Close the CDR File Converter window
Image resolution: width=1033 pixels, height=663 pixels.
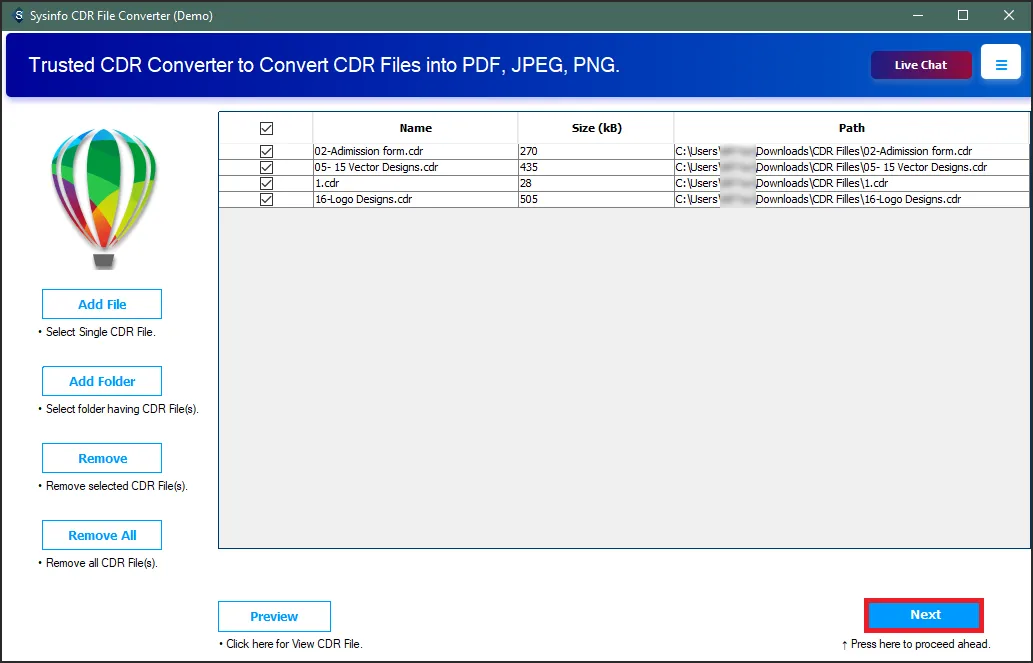point(1009,15)
